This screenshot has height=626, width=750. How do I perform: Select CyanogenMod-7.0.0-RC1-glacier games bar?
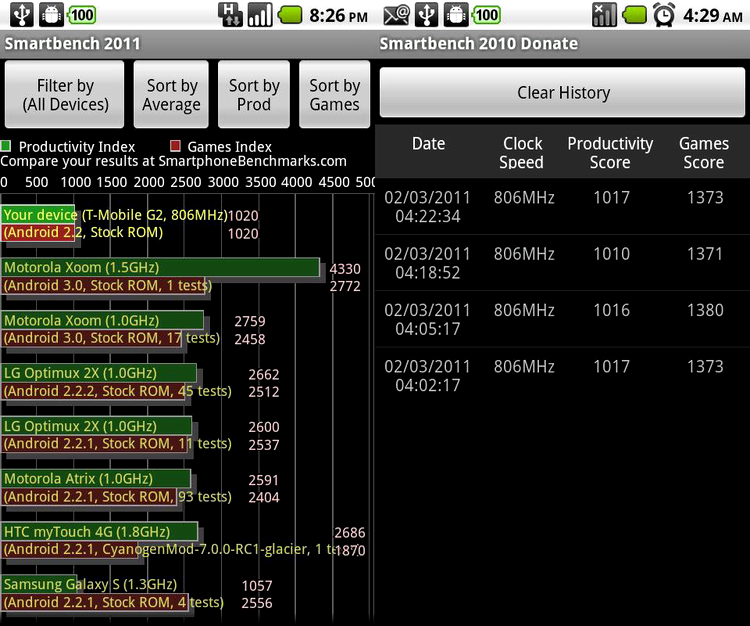tap(70, 549)
